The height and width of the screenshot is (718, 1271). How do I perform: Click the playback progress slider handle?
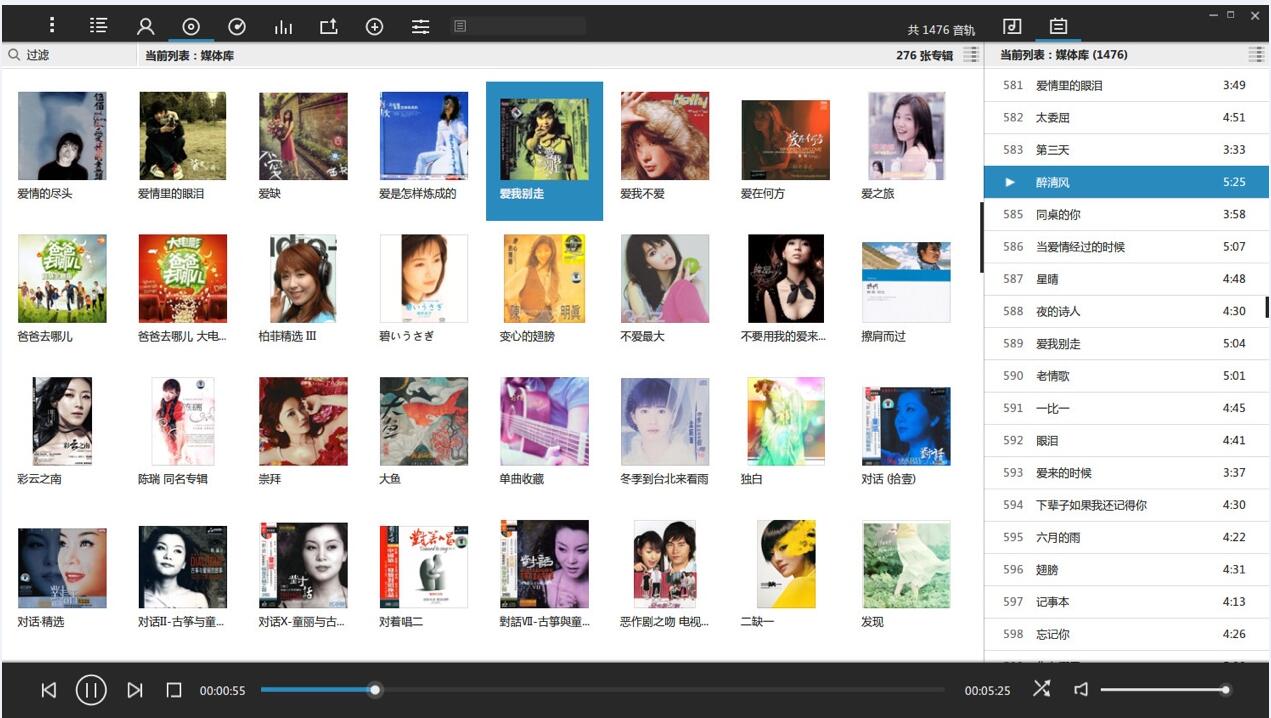375,690
